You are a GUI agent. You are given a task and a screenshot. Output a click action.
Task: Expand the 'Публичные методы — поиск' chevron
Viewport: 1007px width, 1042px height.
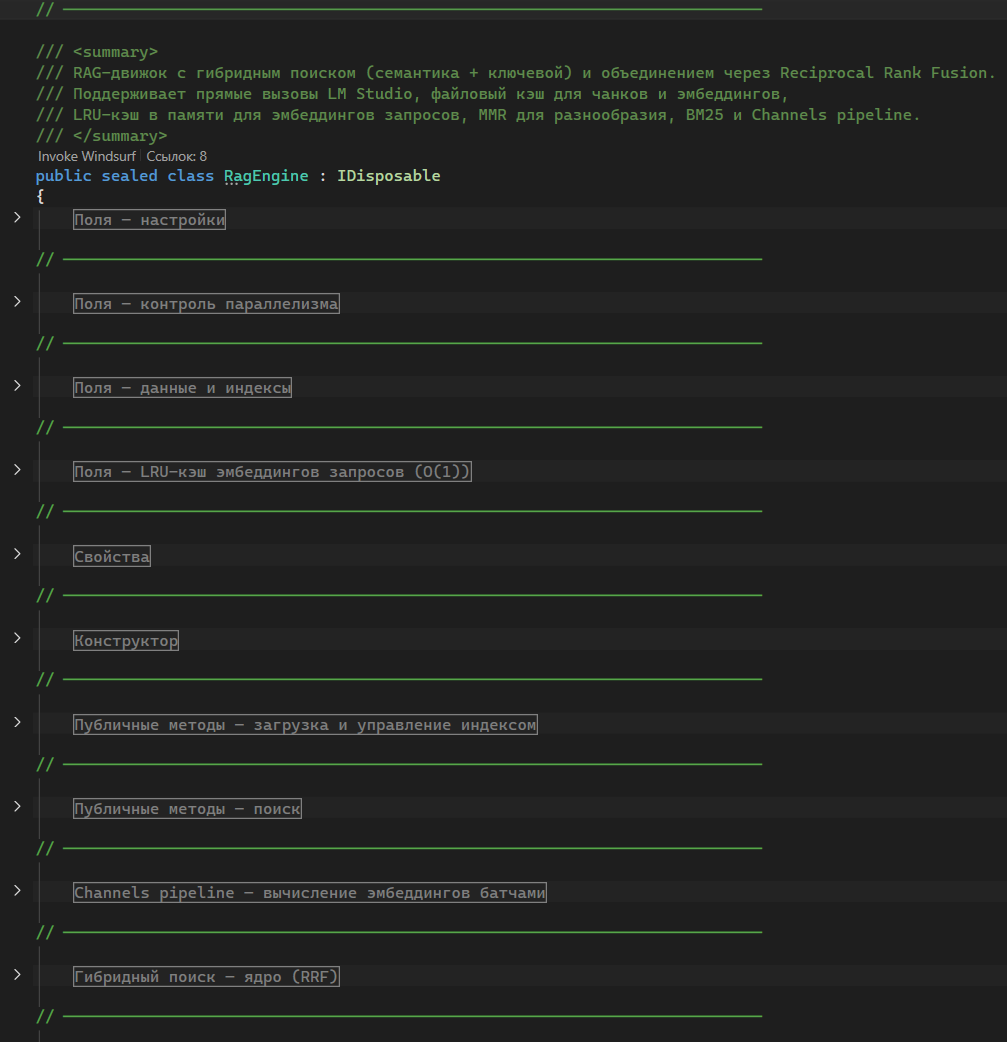(17, 805)
